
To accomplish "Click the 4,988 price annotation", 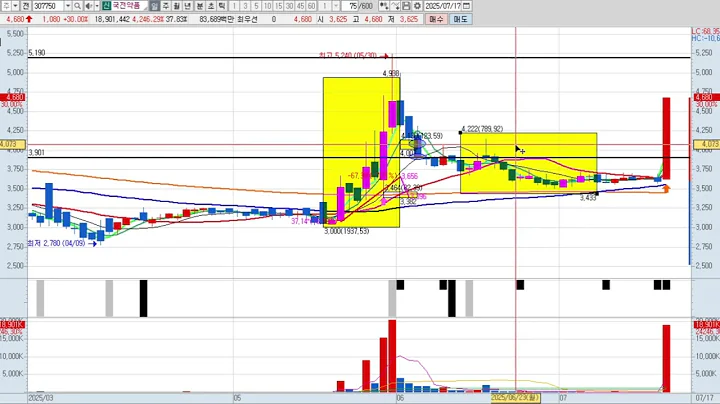I will [x=391, y=73].
